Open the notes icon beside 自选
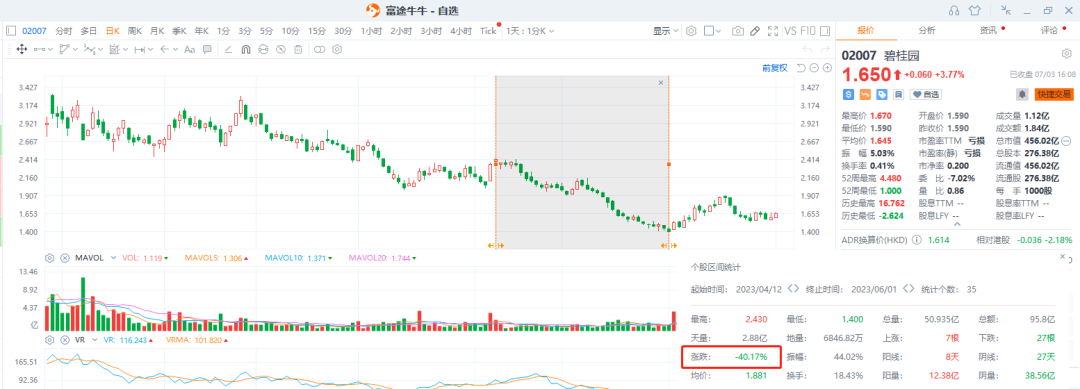Image resolution: width=1080 pixels, height=389 pixels. [x=898, y=94]
